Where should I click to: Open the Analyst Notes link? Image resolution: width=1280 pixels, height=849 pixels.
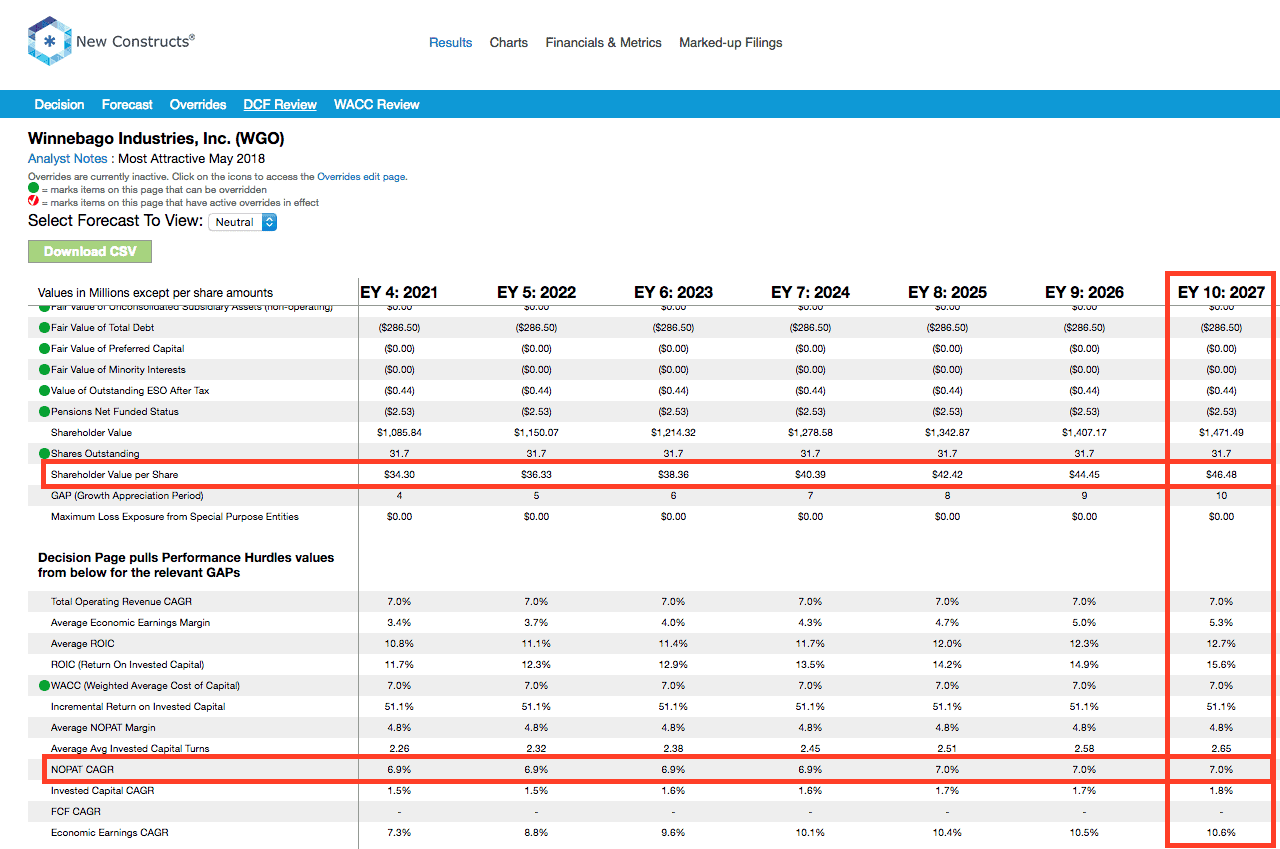(68, 158)
